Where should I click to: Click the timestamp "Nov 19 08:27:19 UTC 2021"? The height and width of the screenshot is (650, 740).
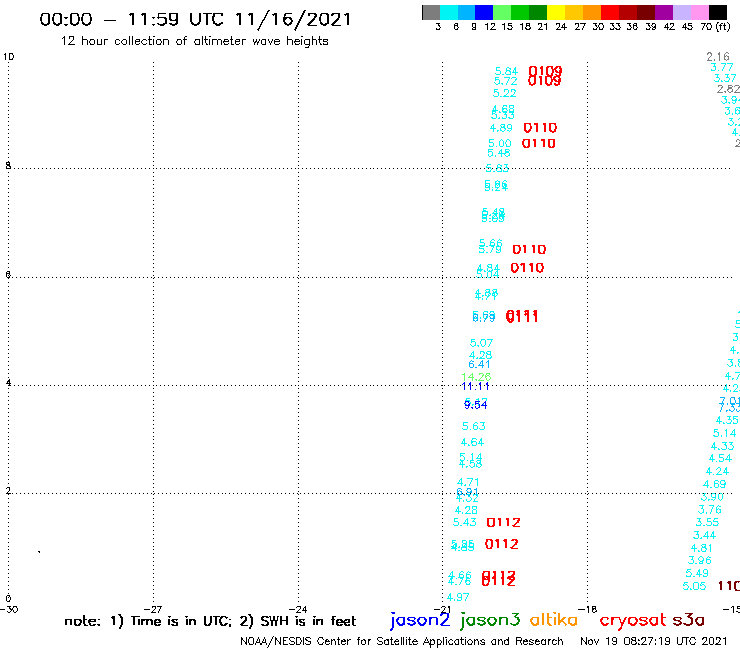[x=654, y=641]
